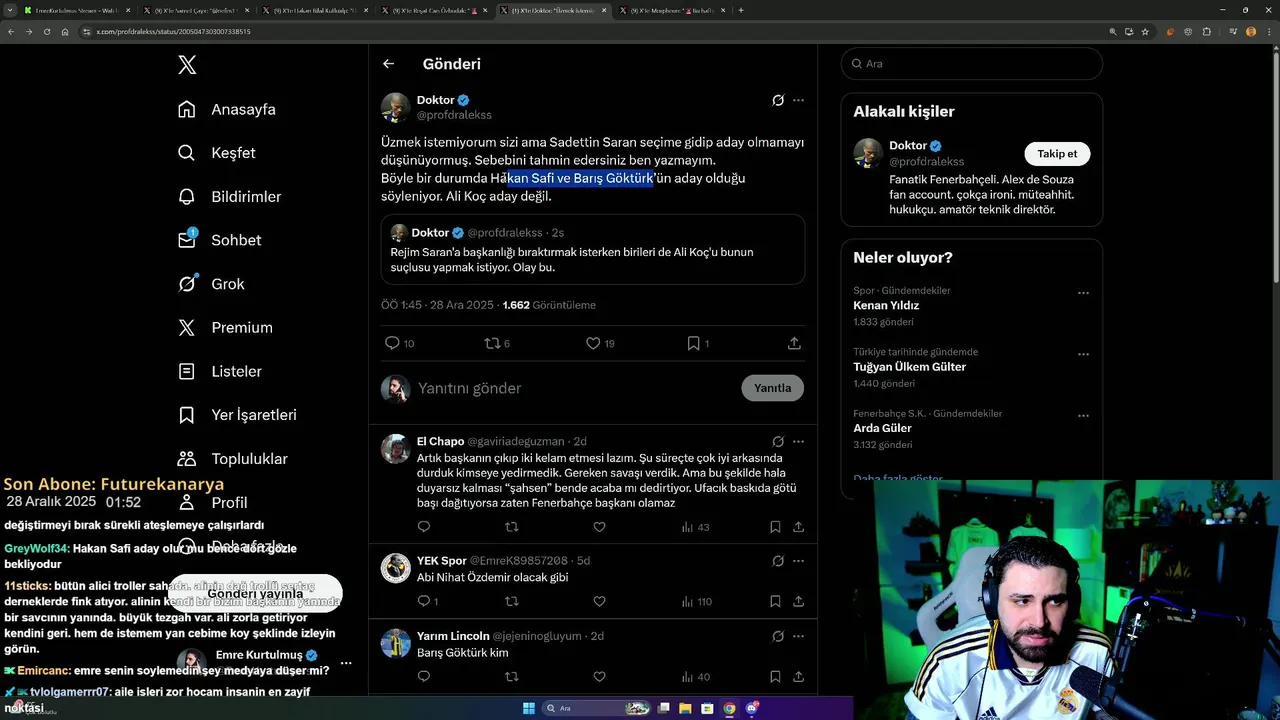Share El Chapo's comment
The width and height of the screenshot is (1280, 720).
(x=798, y=527)
